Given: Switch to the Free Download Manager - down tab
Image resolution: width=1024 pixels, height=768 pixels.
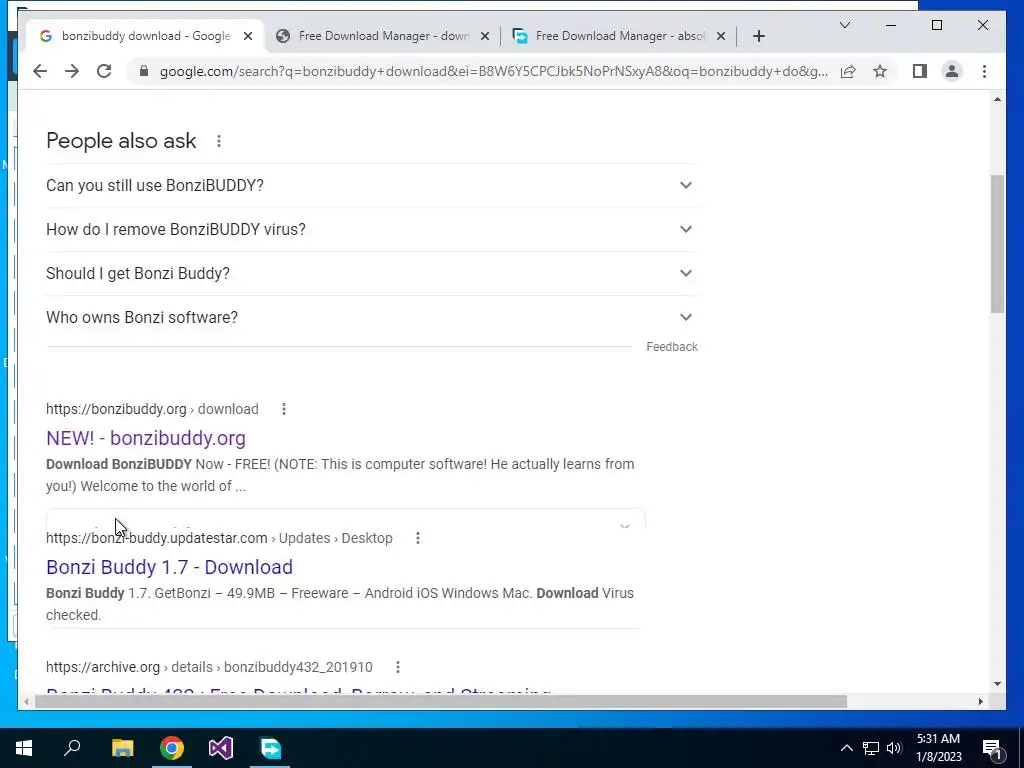Looking at the screenshot, I should tap(383, 36).
